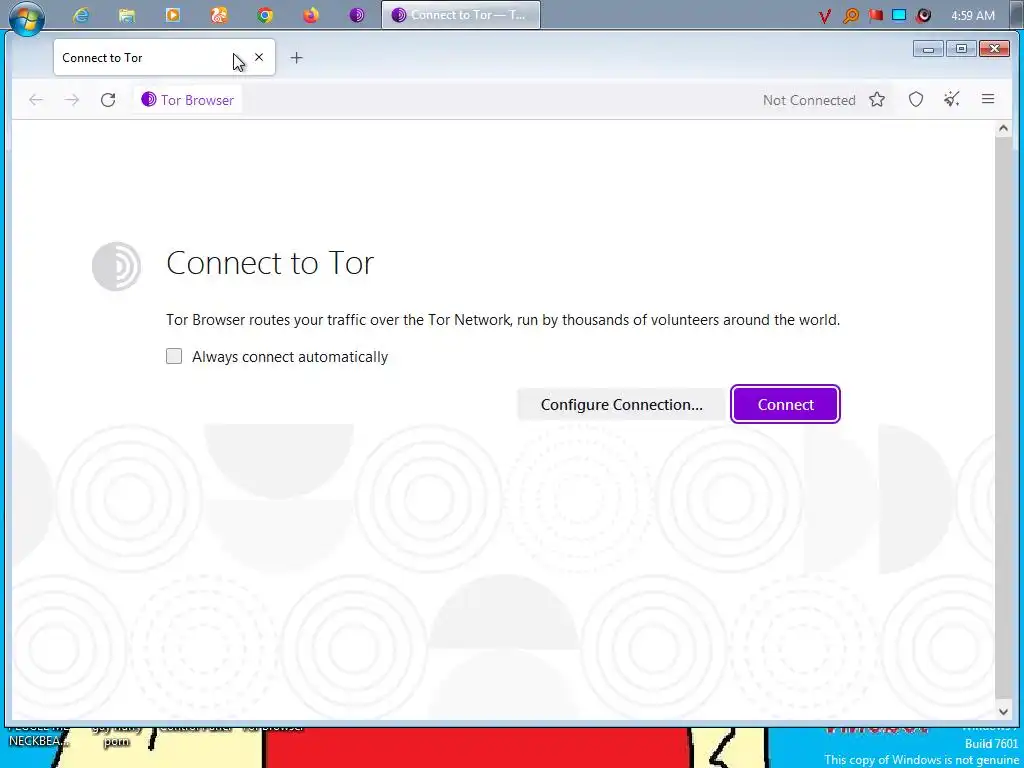Open Windows Media Player in taskbar
The width and height of the screenshot is (1024, 768).
click(172, 15)
